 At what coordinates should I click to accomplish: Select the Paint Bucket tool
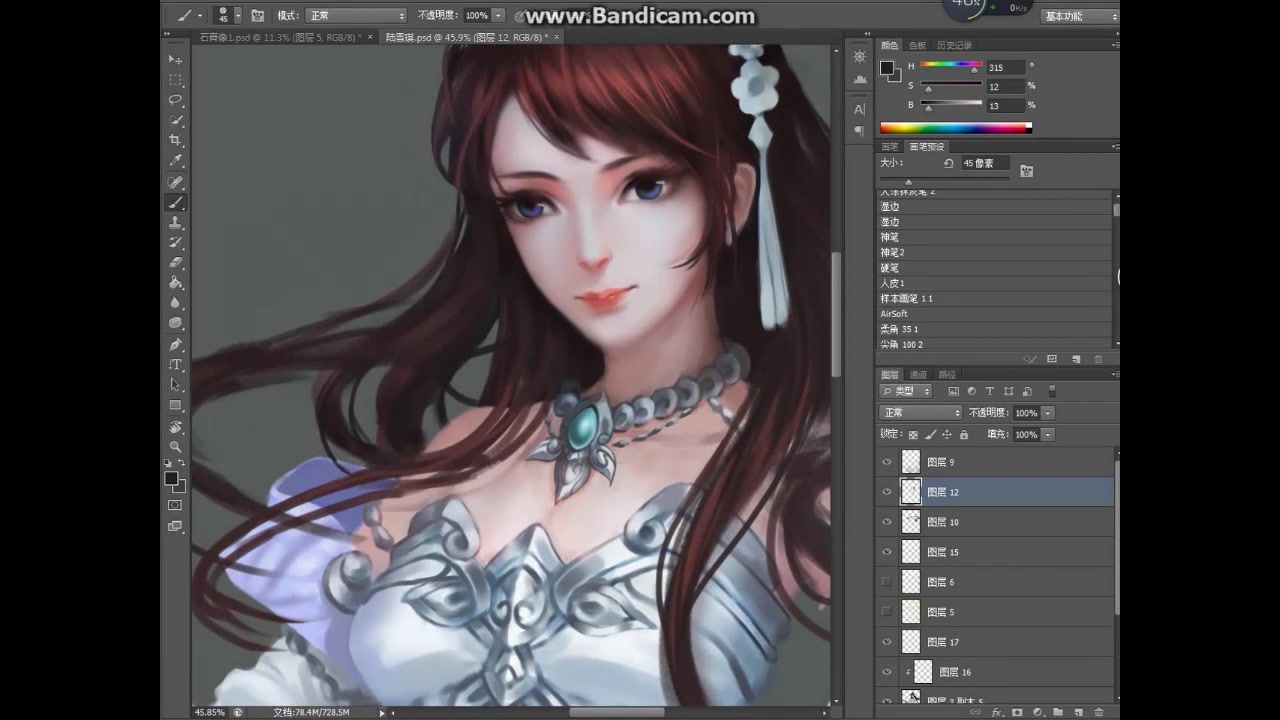(176, 283)
